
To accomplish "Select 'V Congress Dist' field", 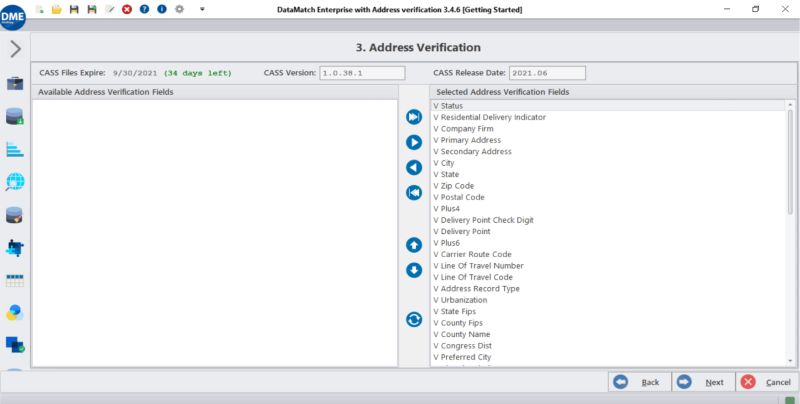I will [608, 346].
